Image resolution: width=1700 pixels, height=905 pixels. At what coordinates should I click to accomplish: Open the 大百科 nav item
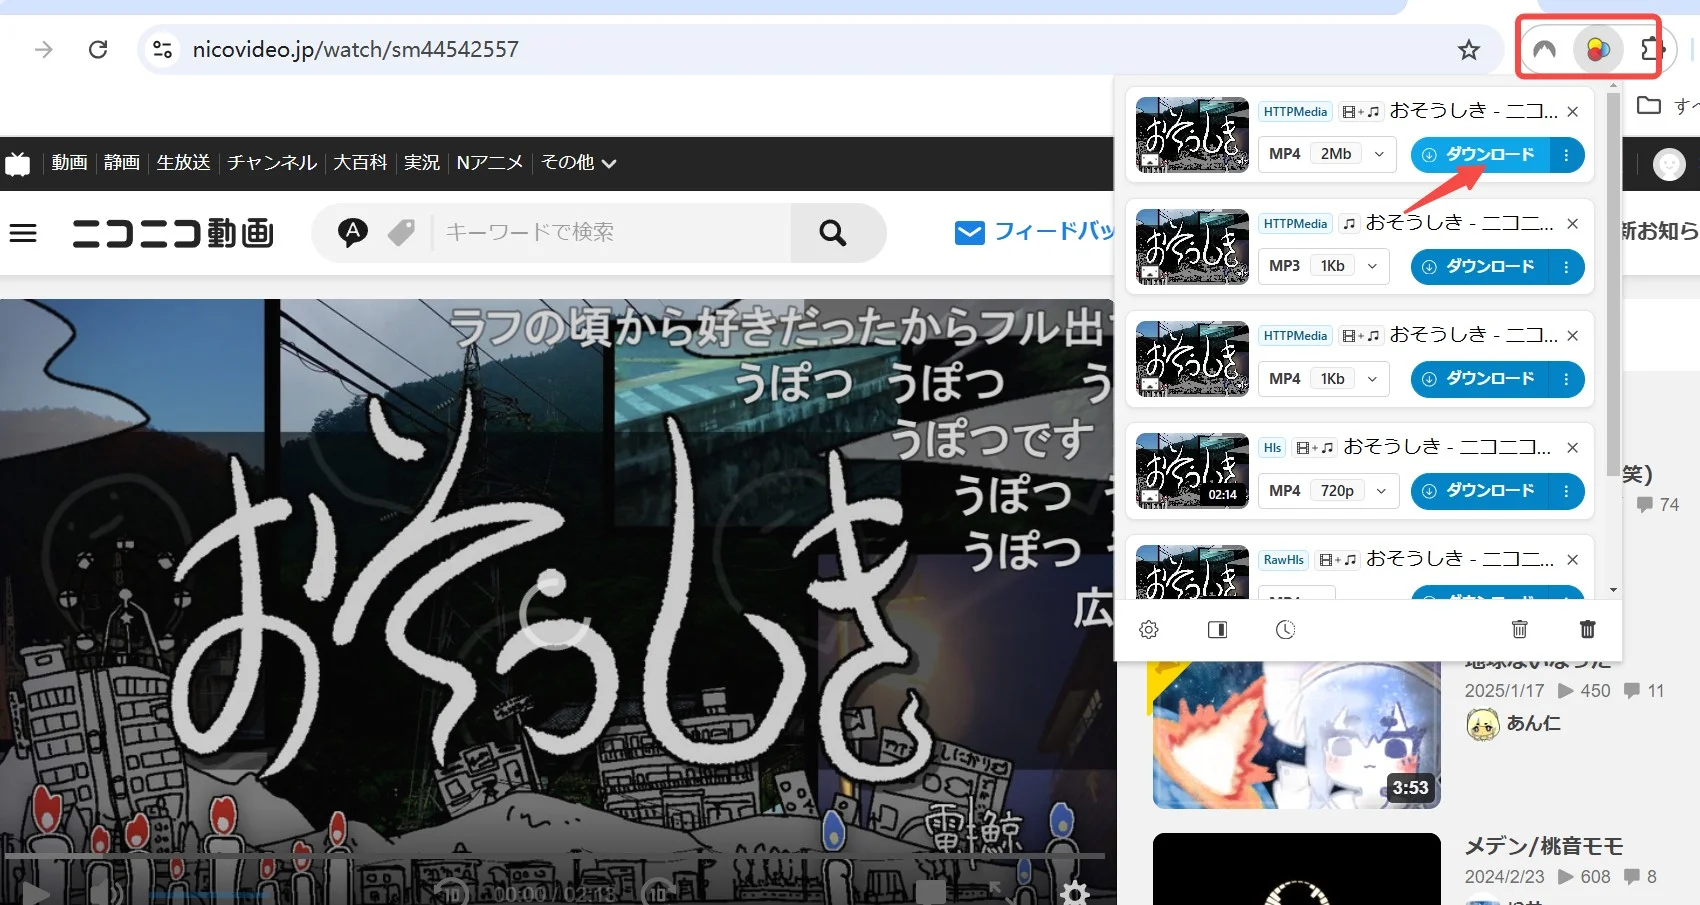[360, 163]
